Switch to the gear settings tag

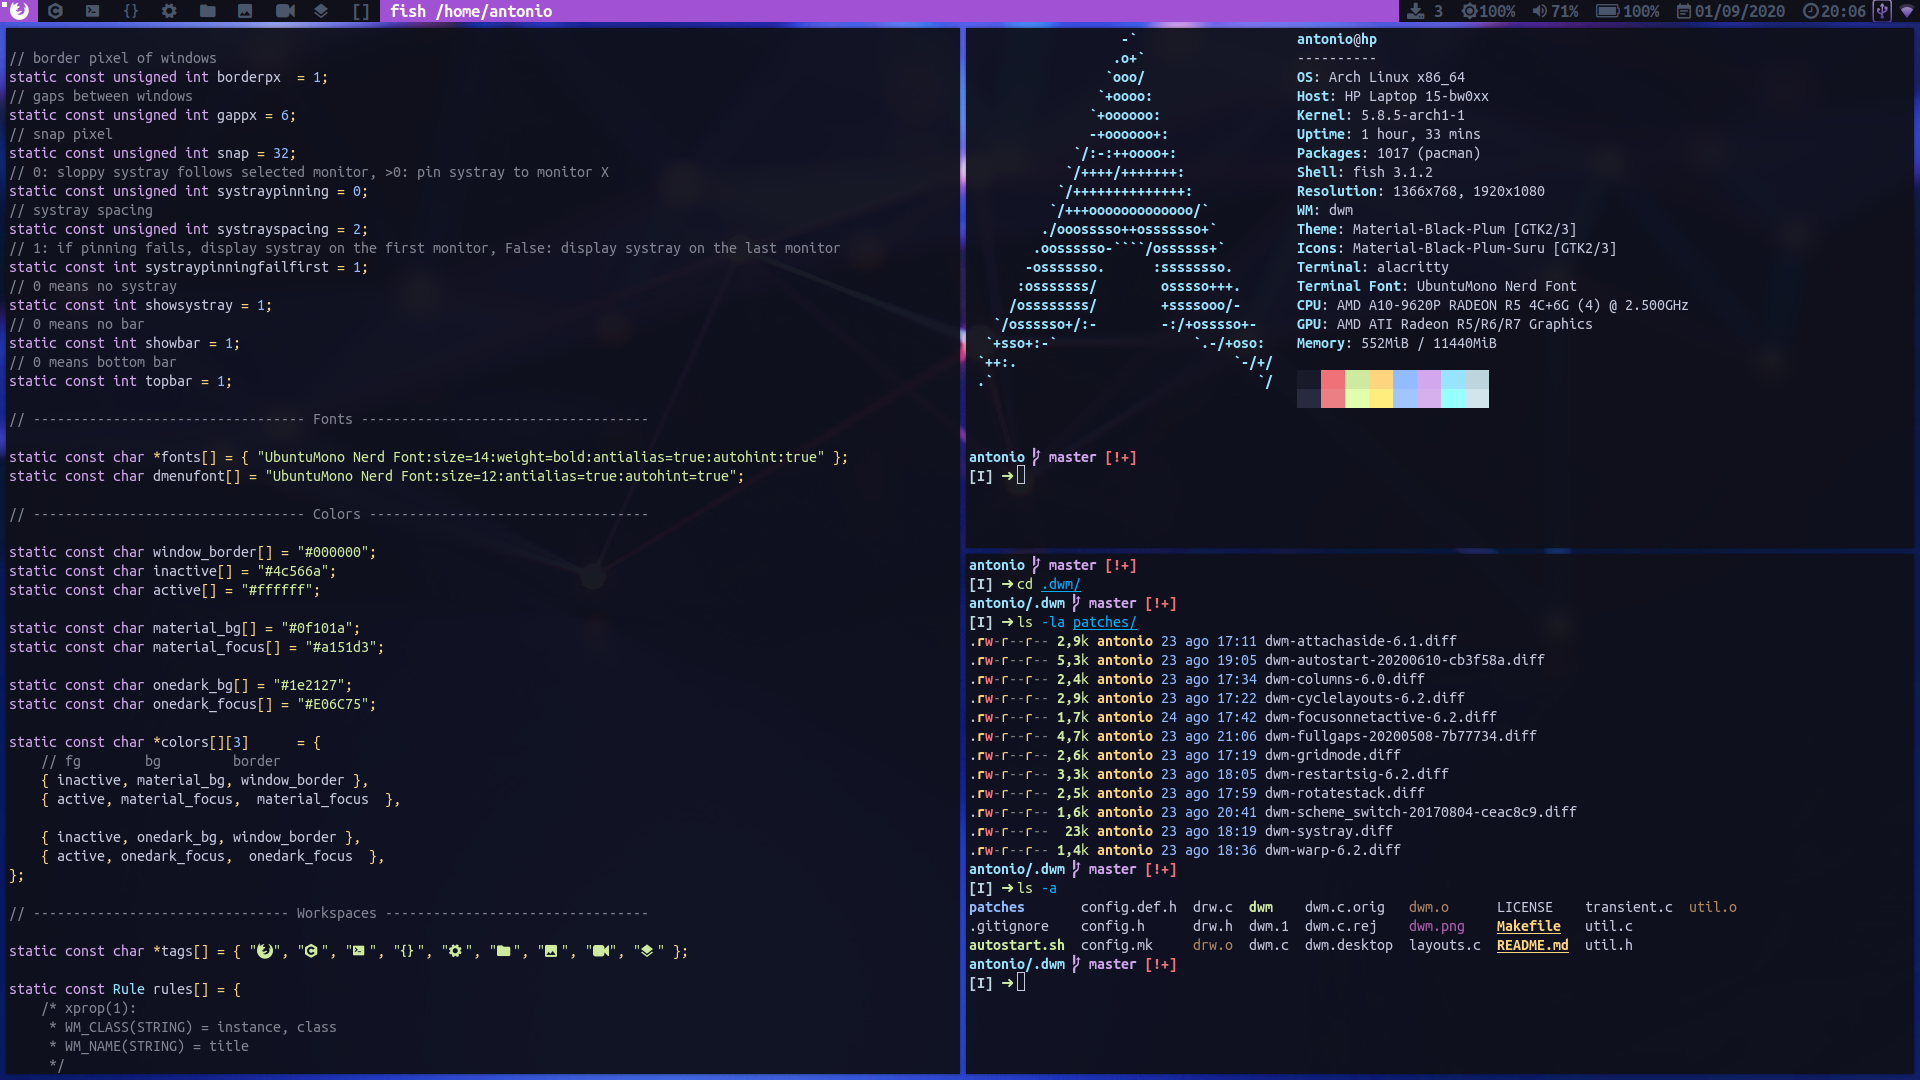click(169, 11)
